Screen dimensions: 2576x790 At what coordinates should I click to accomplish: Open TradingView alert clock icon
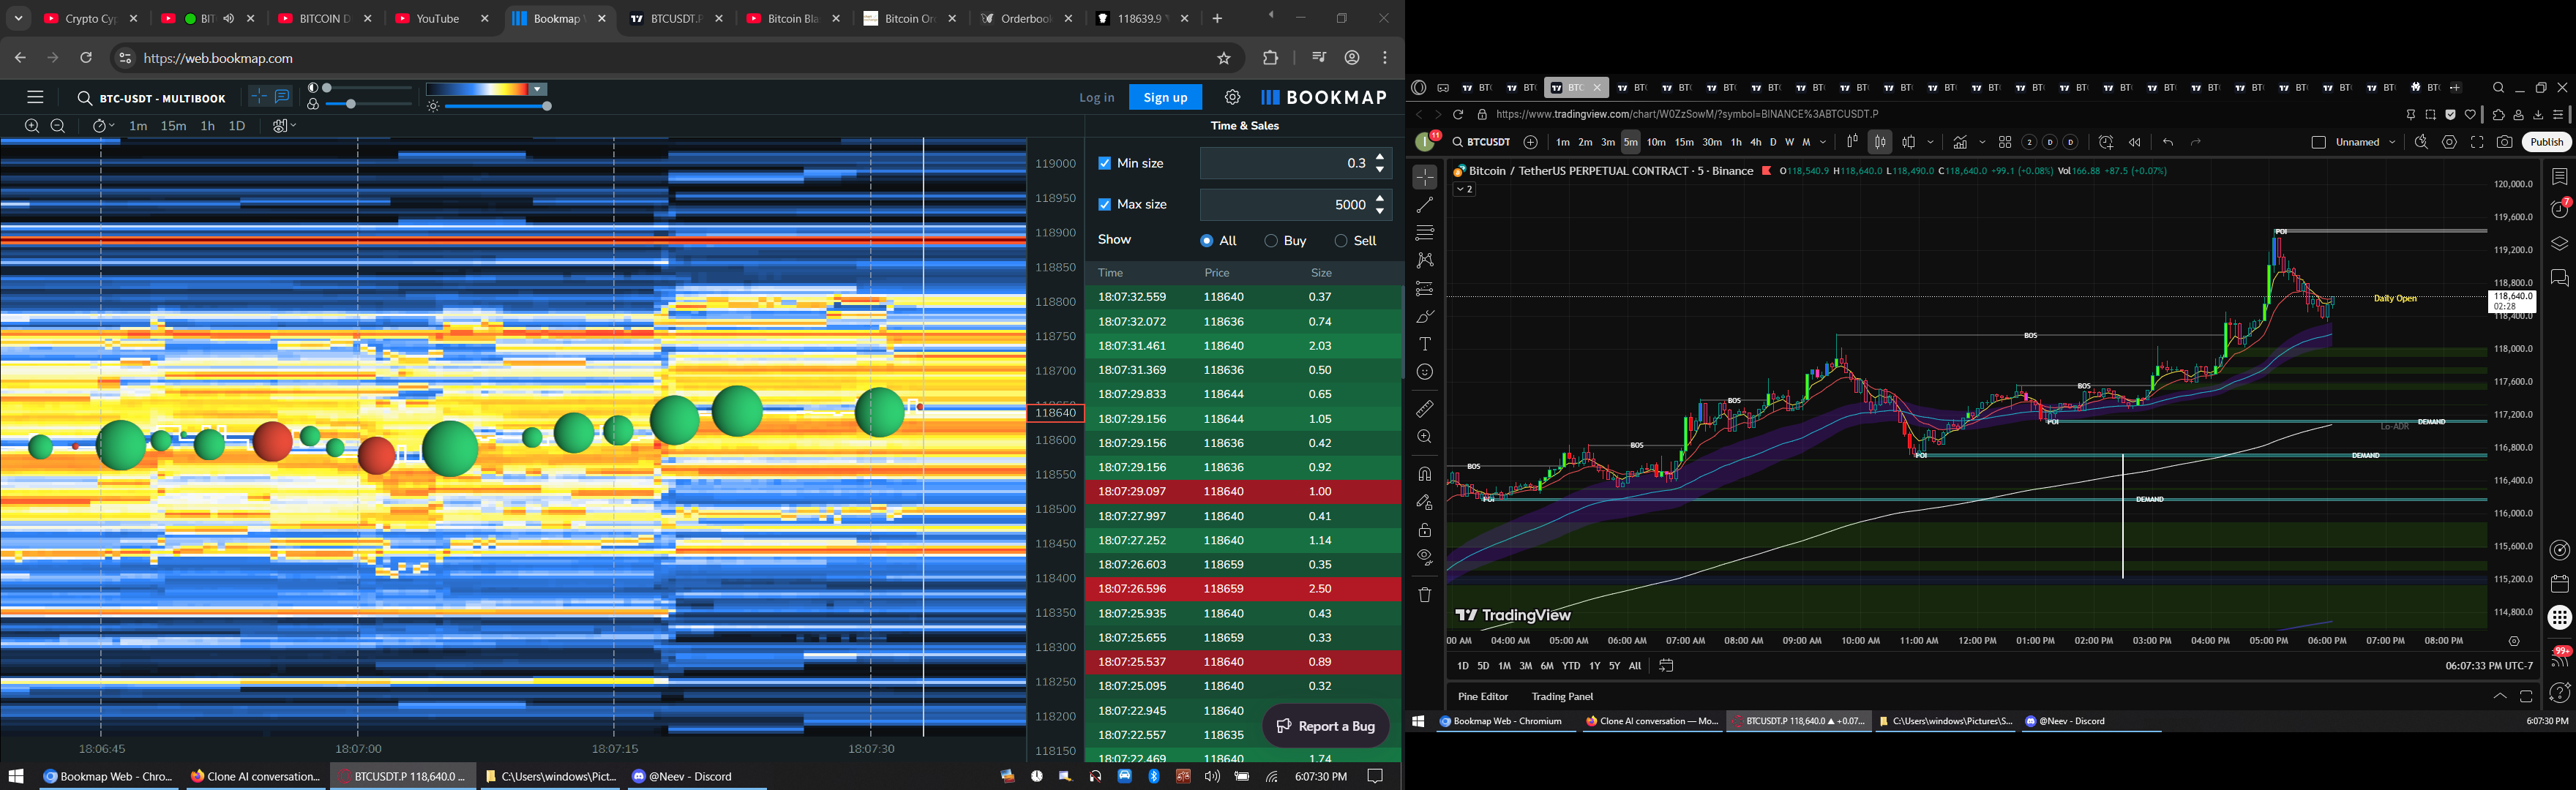(x=2106, y=142)
